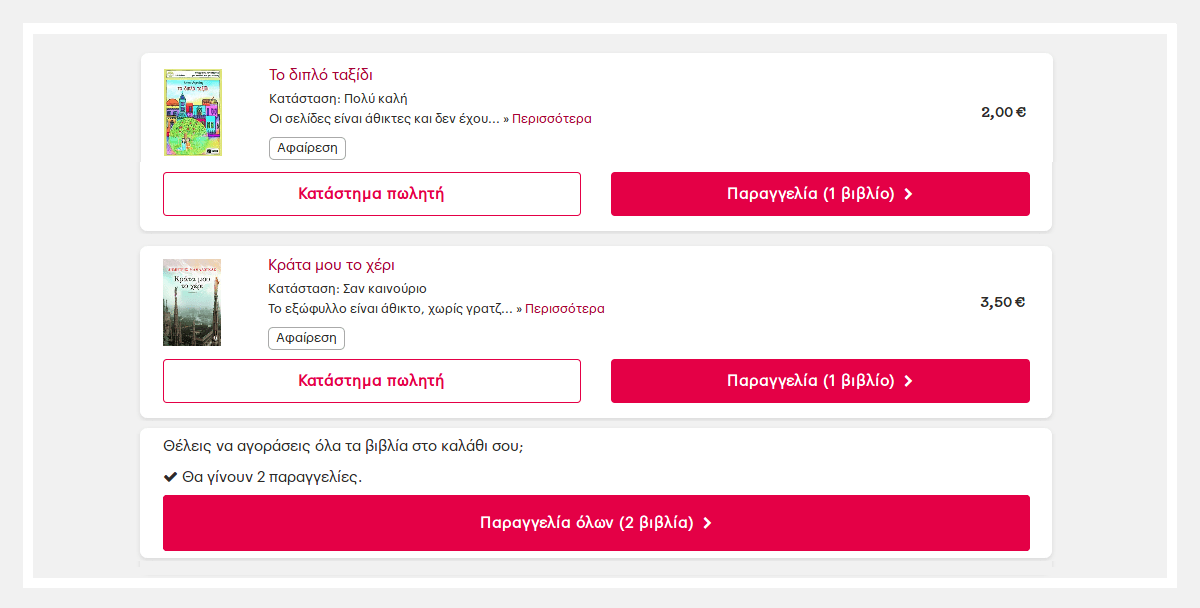The image size is (1200, 608).
Task: Click the Το διπλό ταξίδι title link
Action: point(321,75)
